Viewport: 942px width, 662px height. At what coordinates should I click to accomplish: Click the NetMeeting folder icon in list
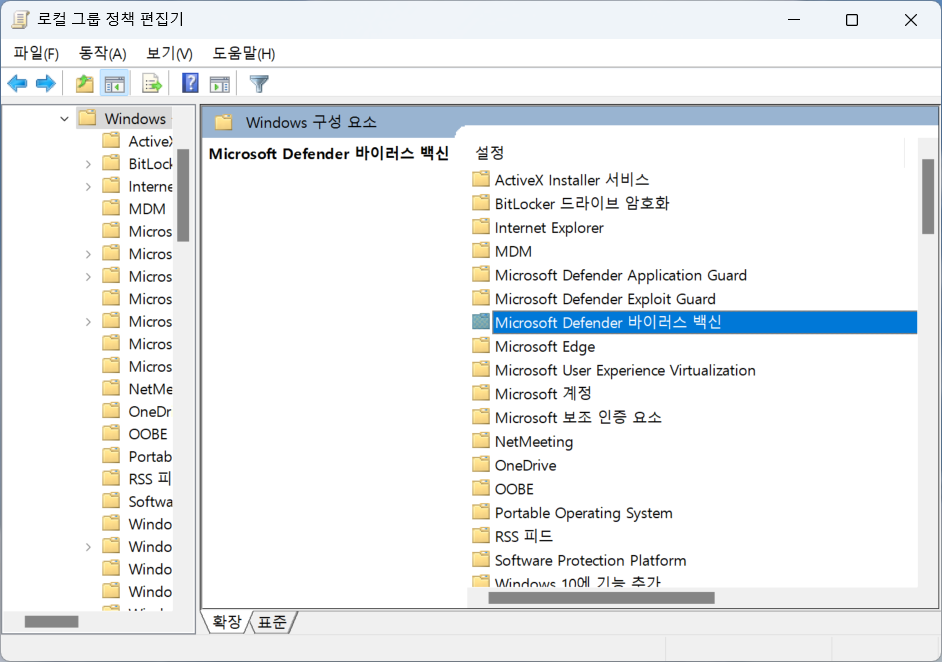tap(481, 440)
